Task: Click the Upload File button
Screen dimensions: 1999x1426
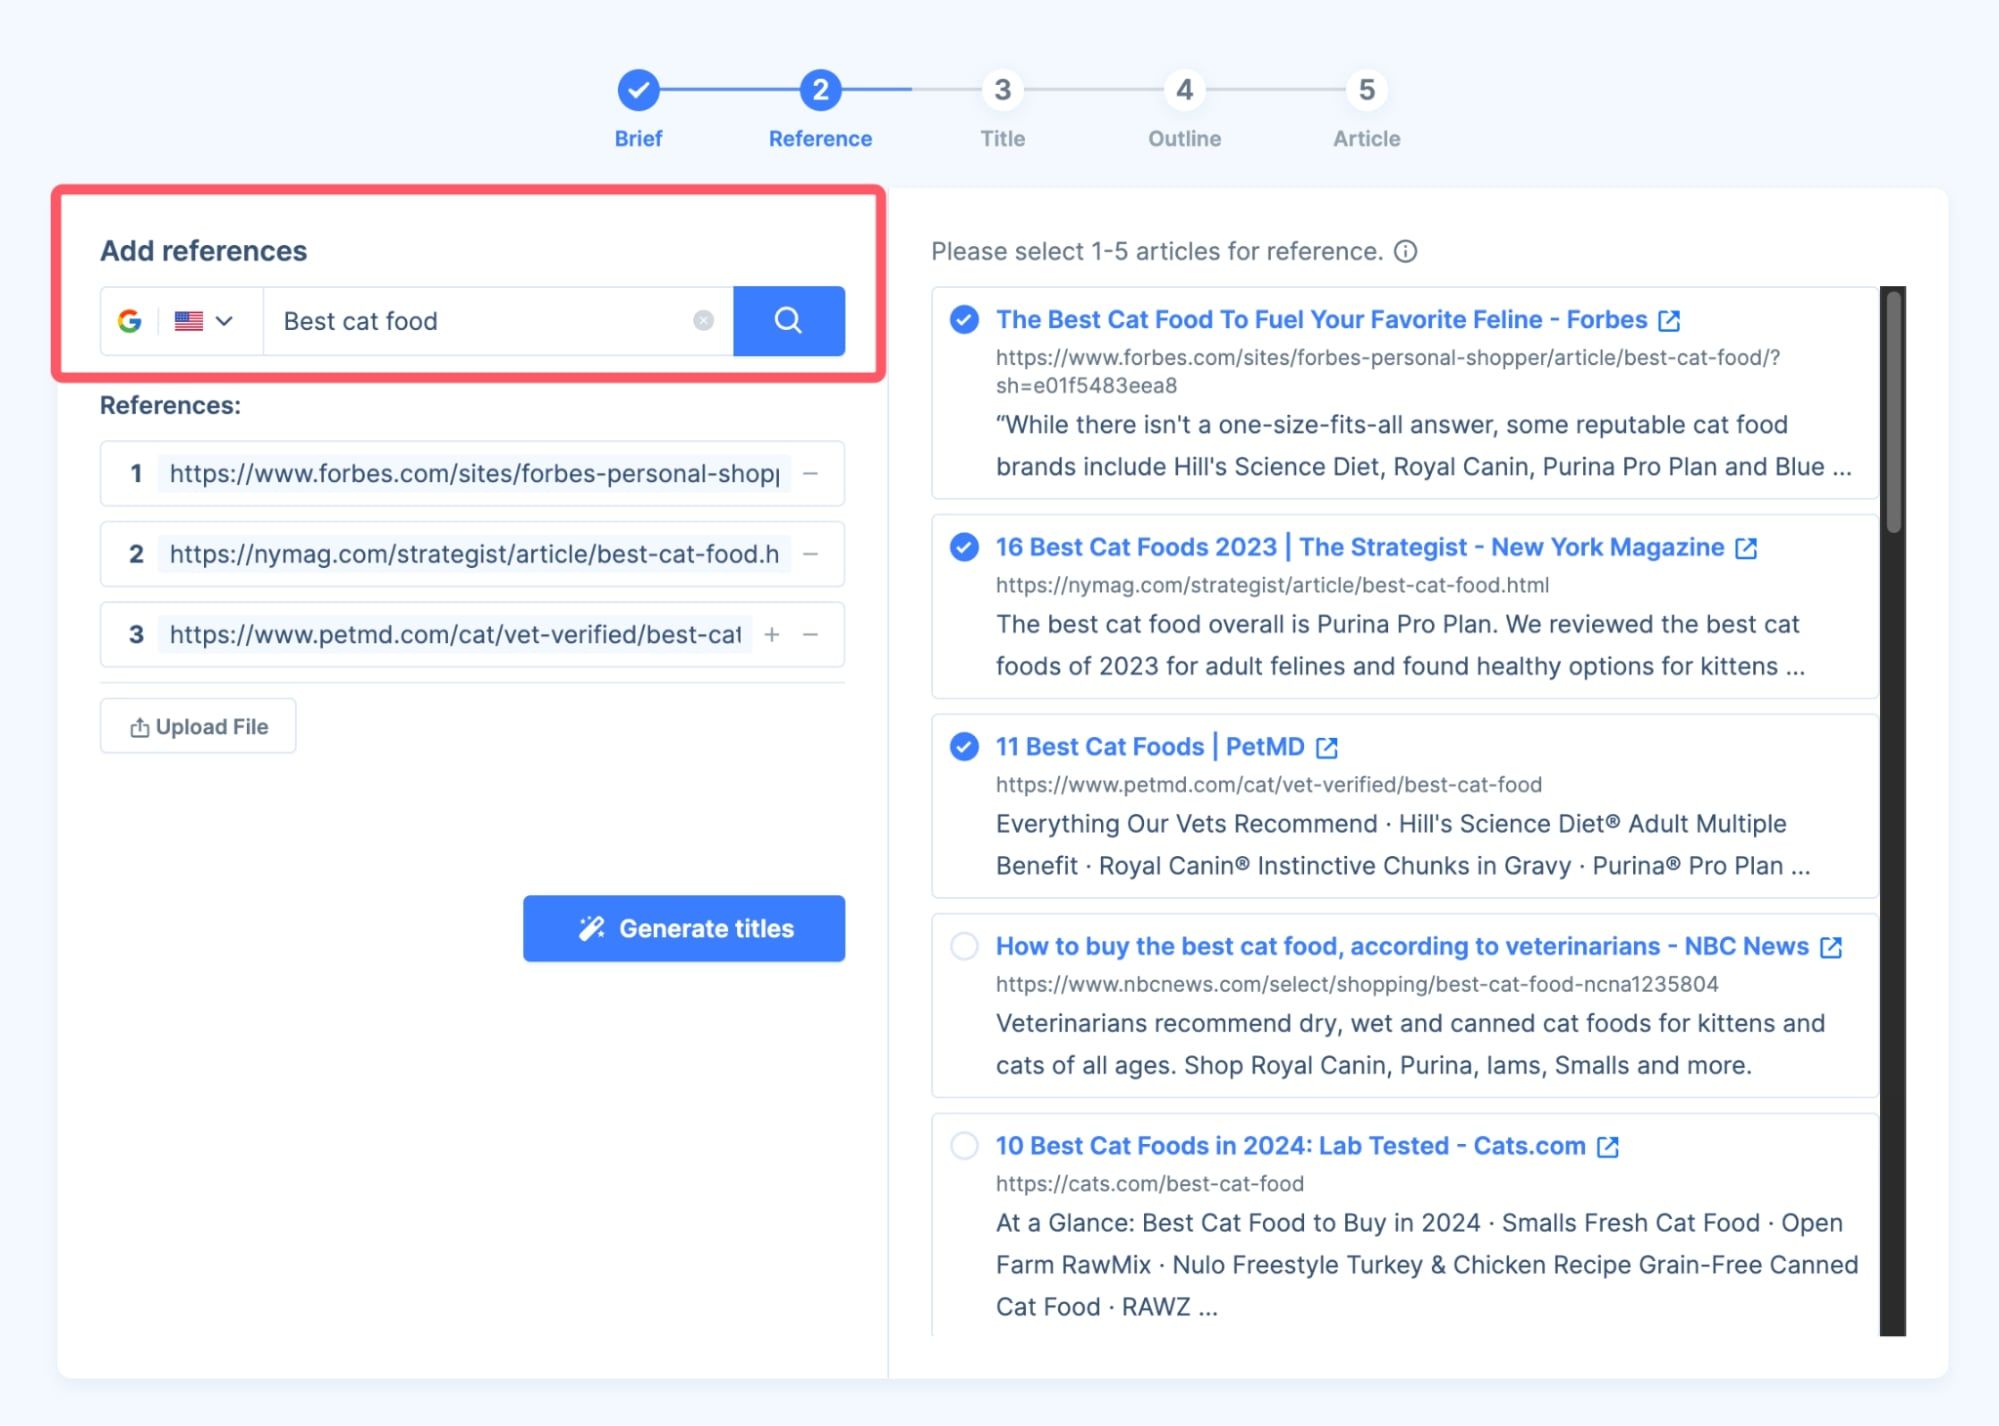Action: tap(198, 727)
